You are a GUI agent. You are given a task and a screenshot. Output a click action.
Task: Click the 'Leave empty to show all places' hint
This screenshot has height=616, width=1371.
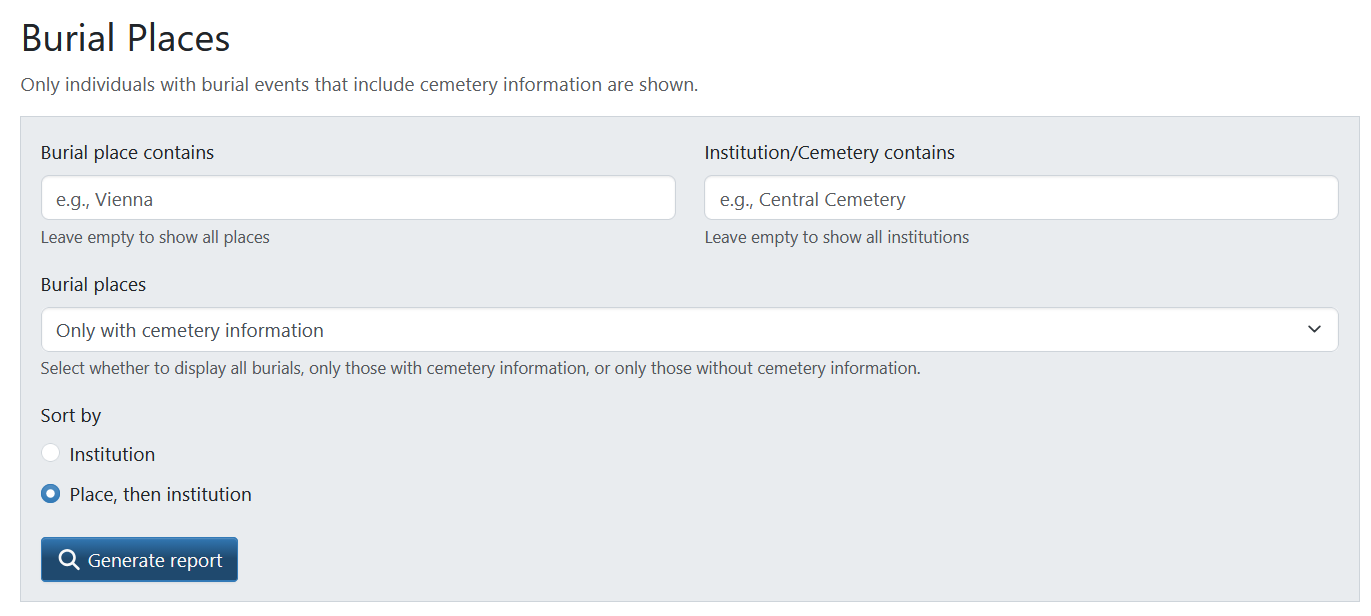tap(155, 237)
